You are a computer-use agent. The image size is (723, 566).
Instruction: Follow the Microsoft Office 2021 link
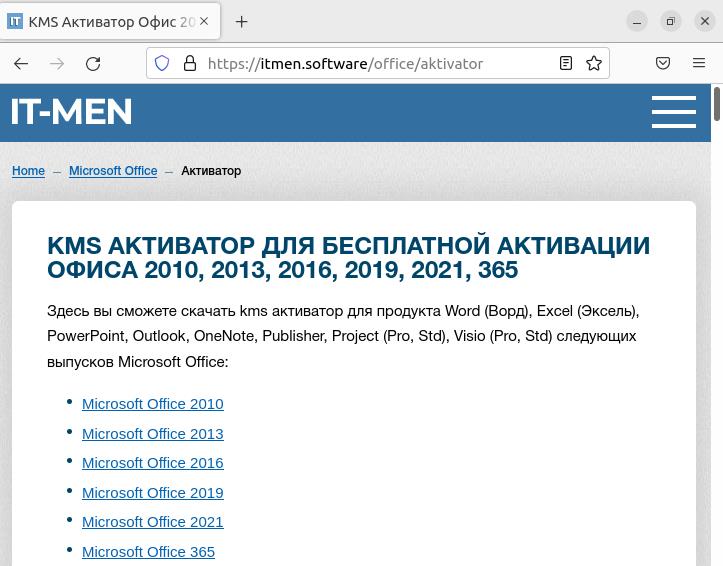pyautogui.click(x=152, y=522)
